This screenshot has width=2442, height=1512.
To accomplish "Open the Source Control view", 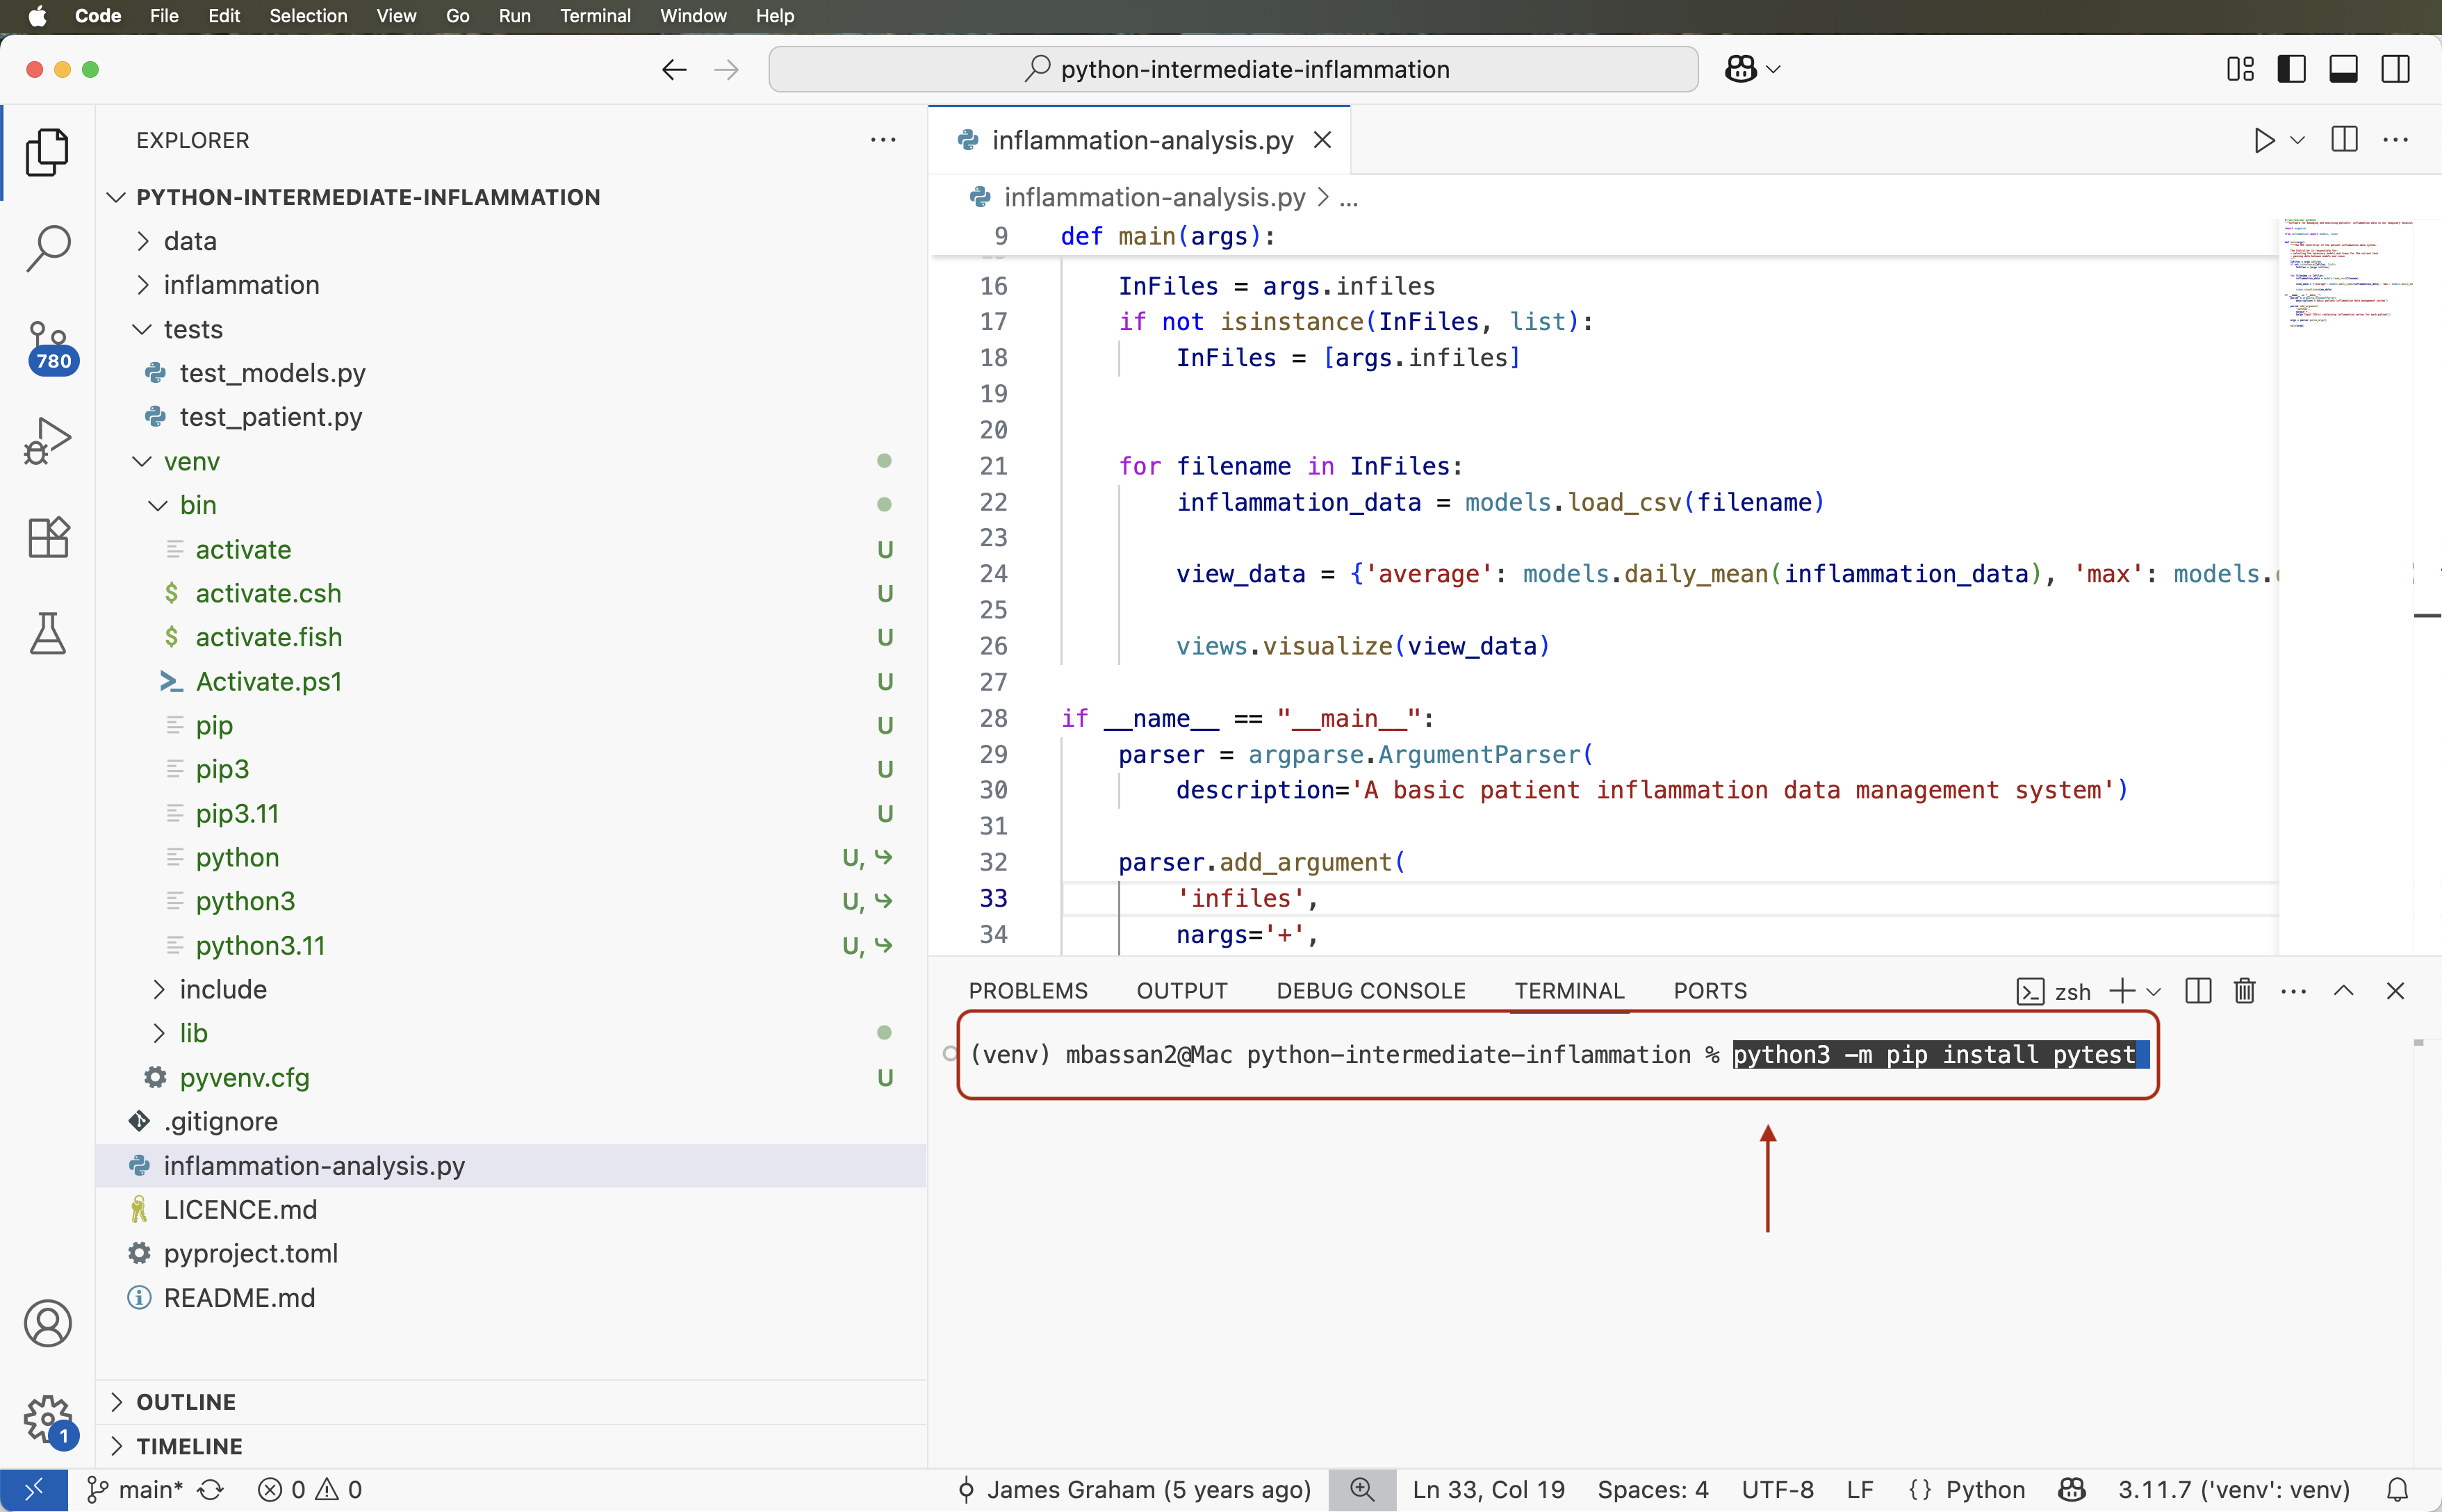I will click(47, 345).
